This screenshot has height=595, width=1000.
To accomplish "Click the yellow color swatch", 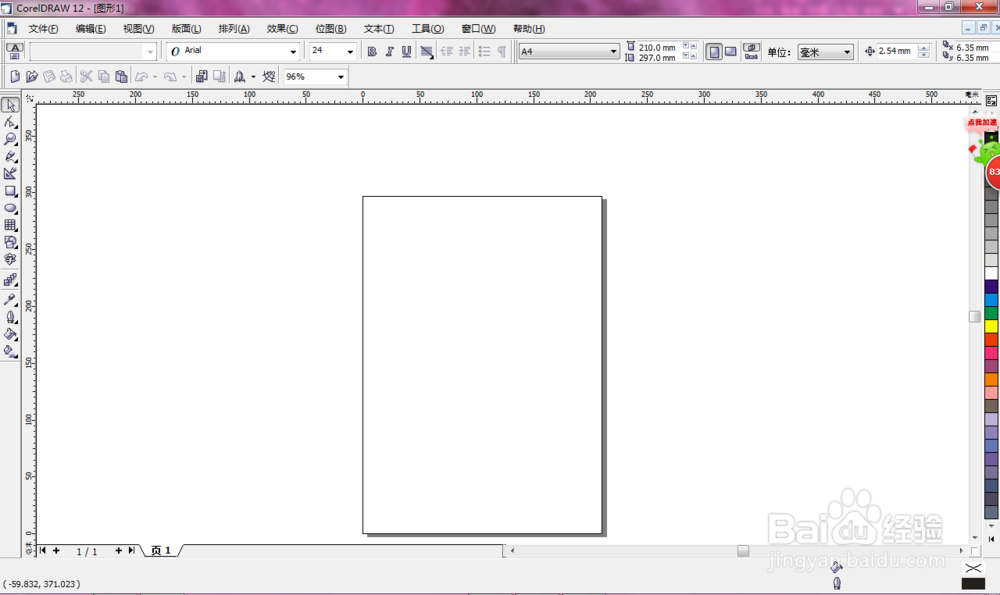I will tap(991, 326).
